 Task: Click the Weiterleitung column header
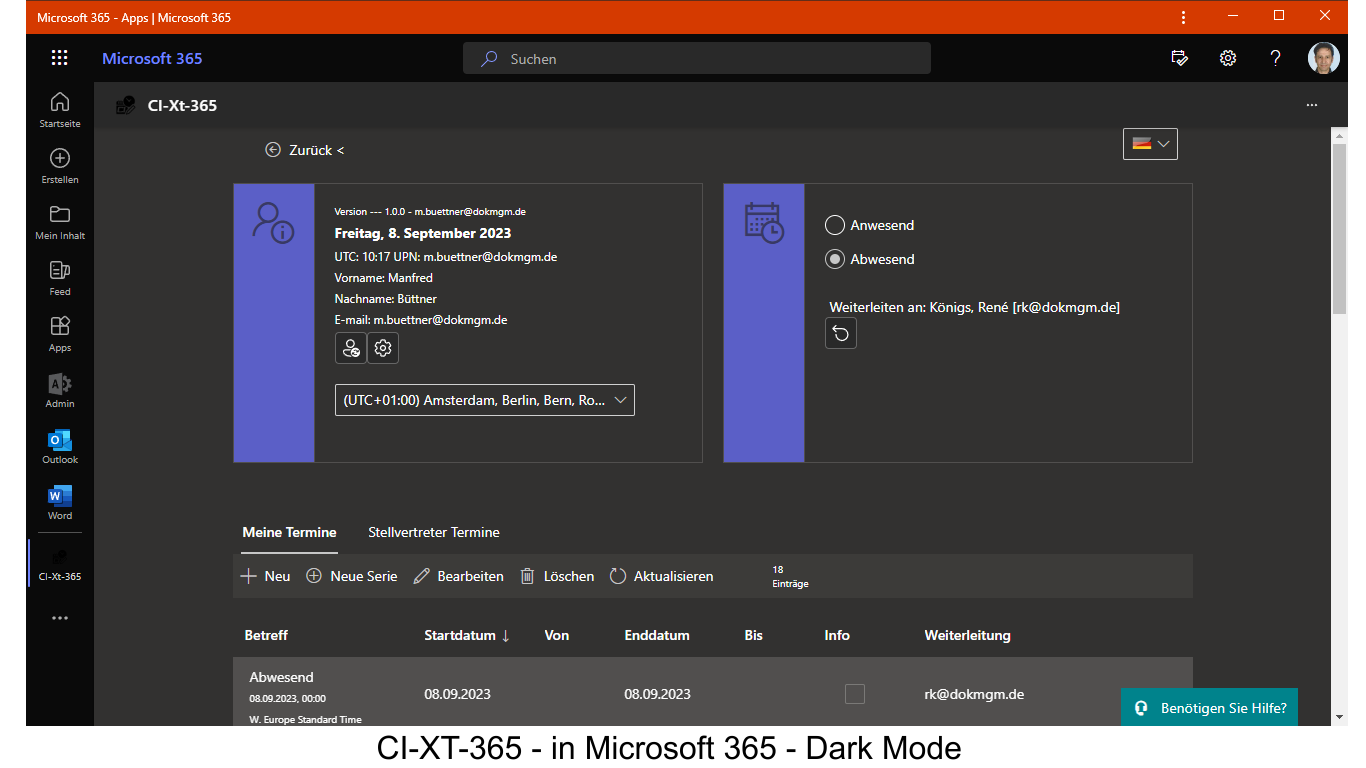pyautogui.click(x=967, y=635)
